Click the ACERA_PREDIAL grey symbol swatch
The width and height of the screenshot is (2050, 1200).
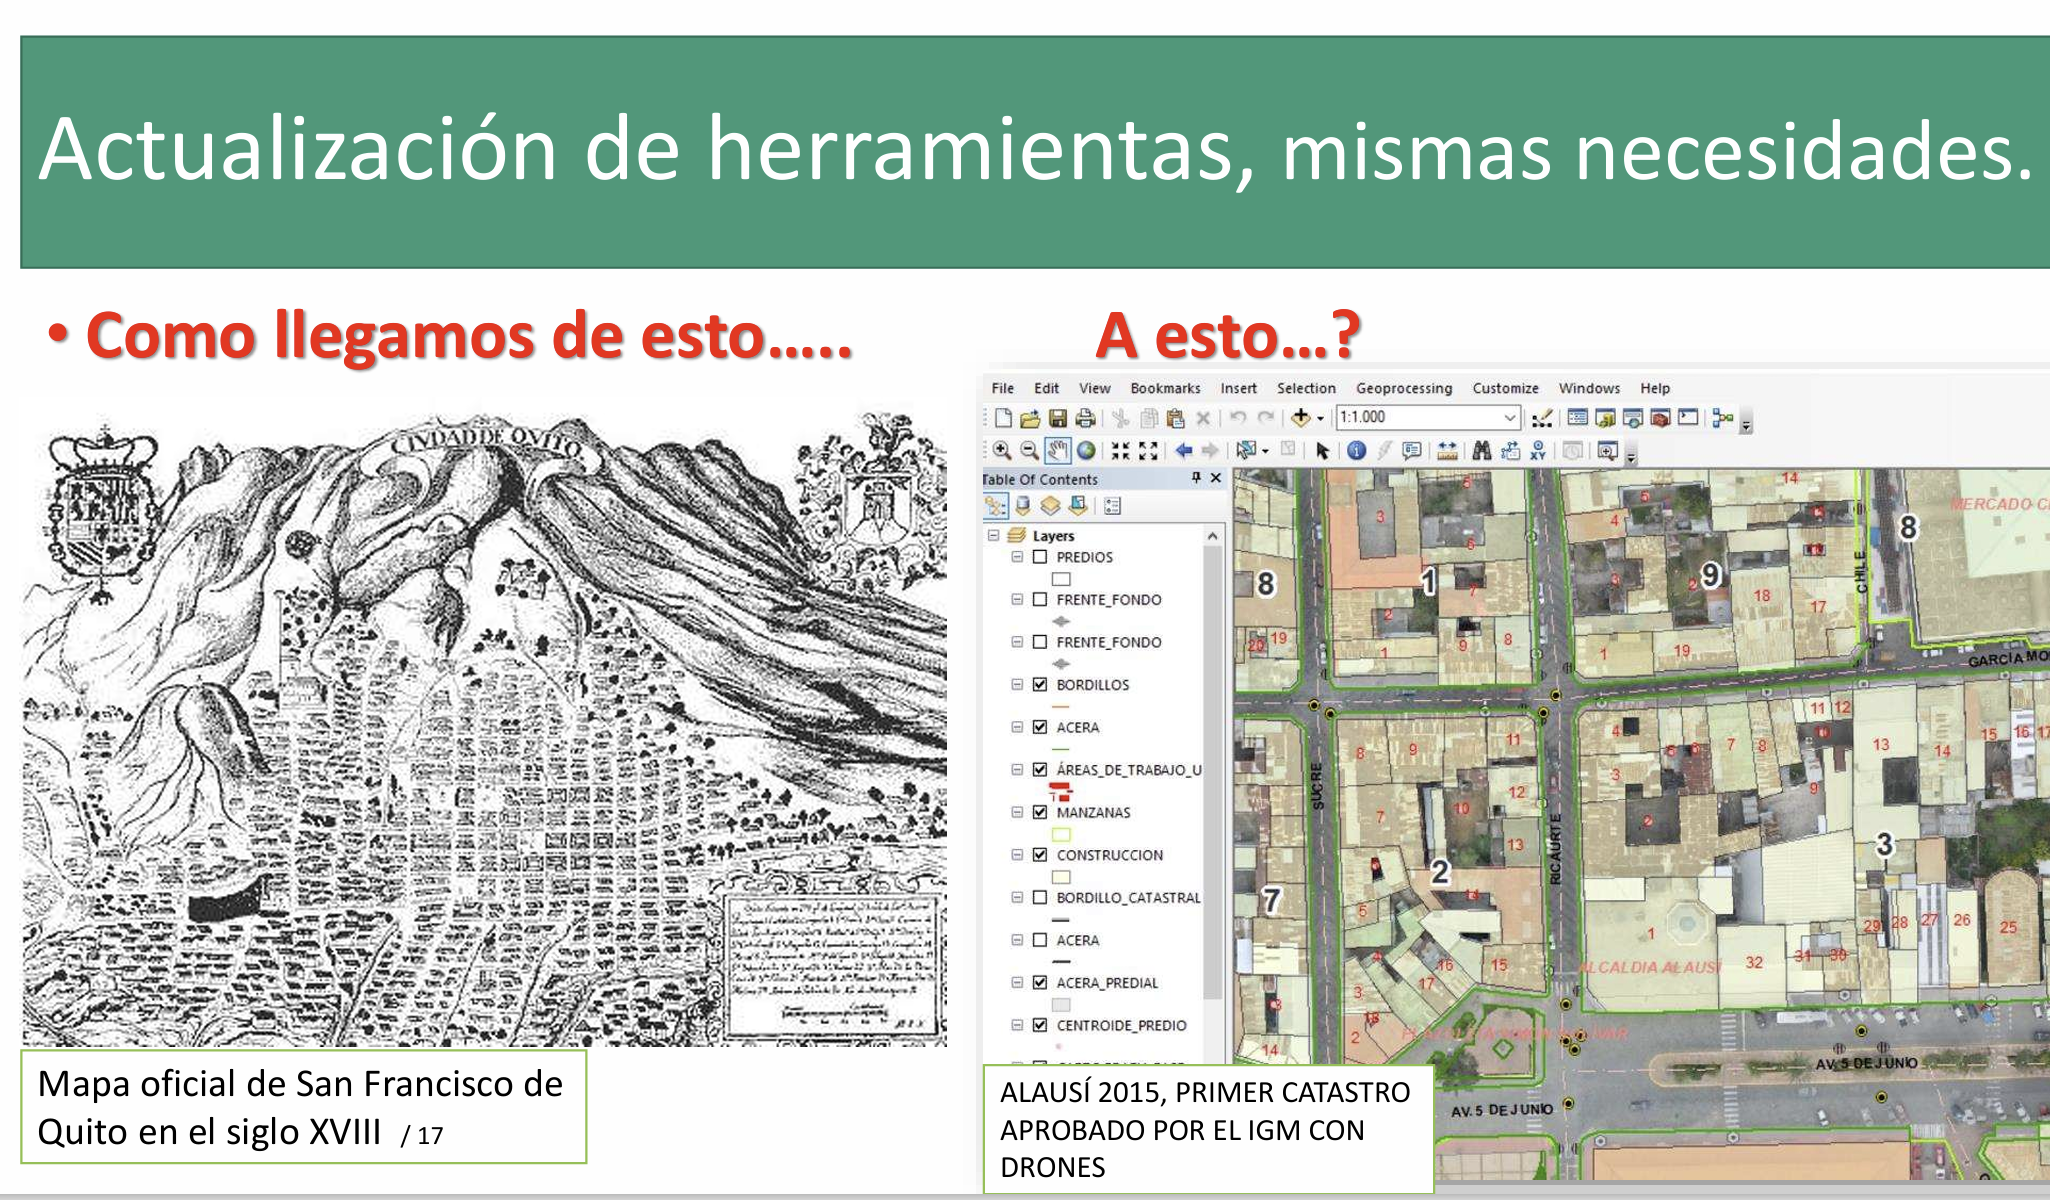(x=1061, y=1005)
